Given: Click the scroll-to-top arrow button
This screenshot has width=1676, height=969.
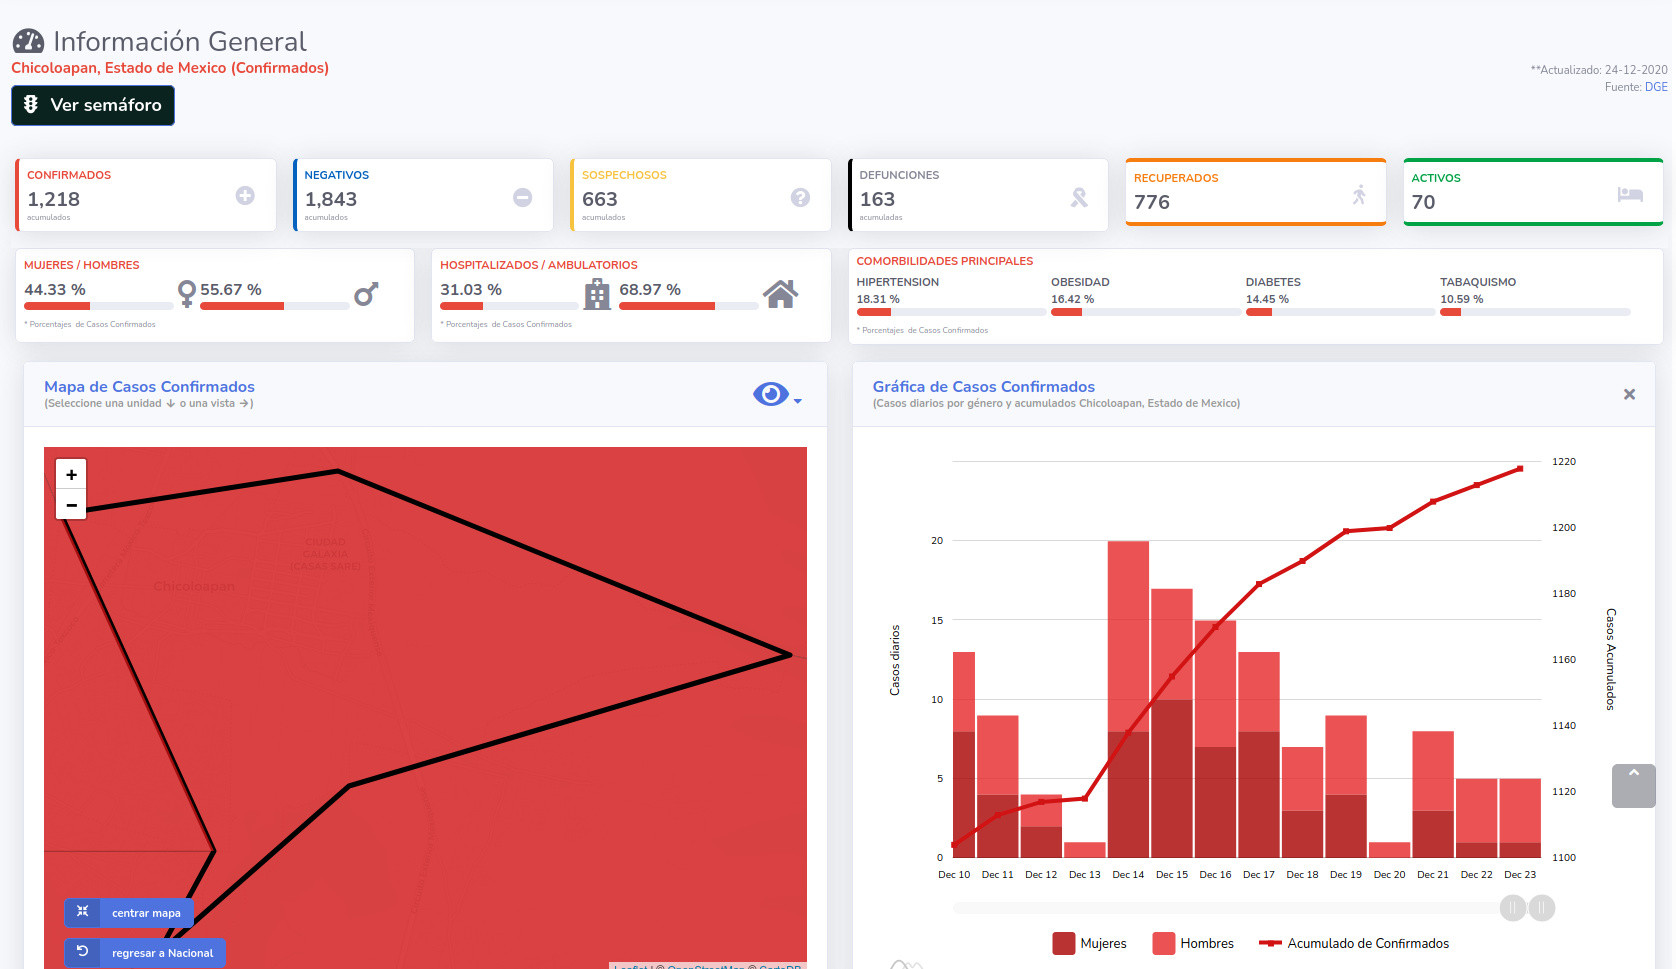Looking at the screenshot, I should click(1634, 786).
